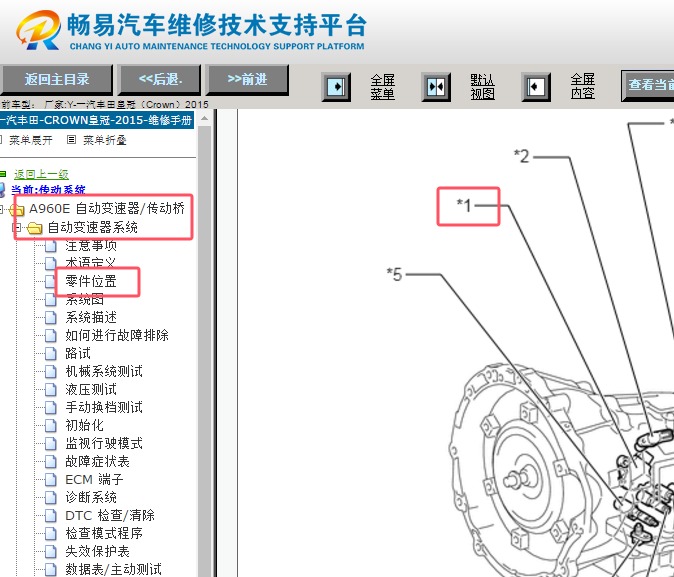Screen dimensions: 674x577
Task: Click the page icon beside 路试
Action: [50, 353]
